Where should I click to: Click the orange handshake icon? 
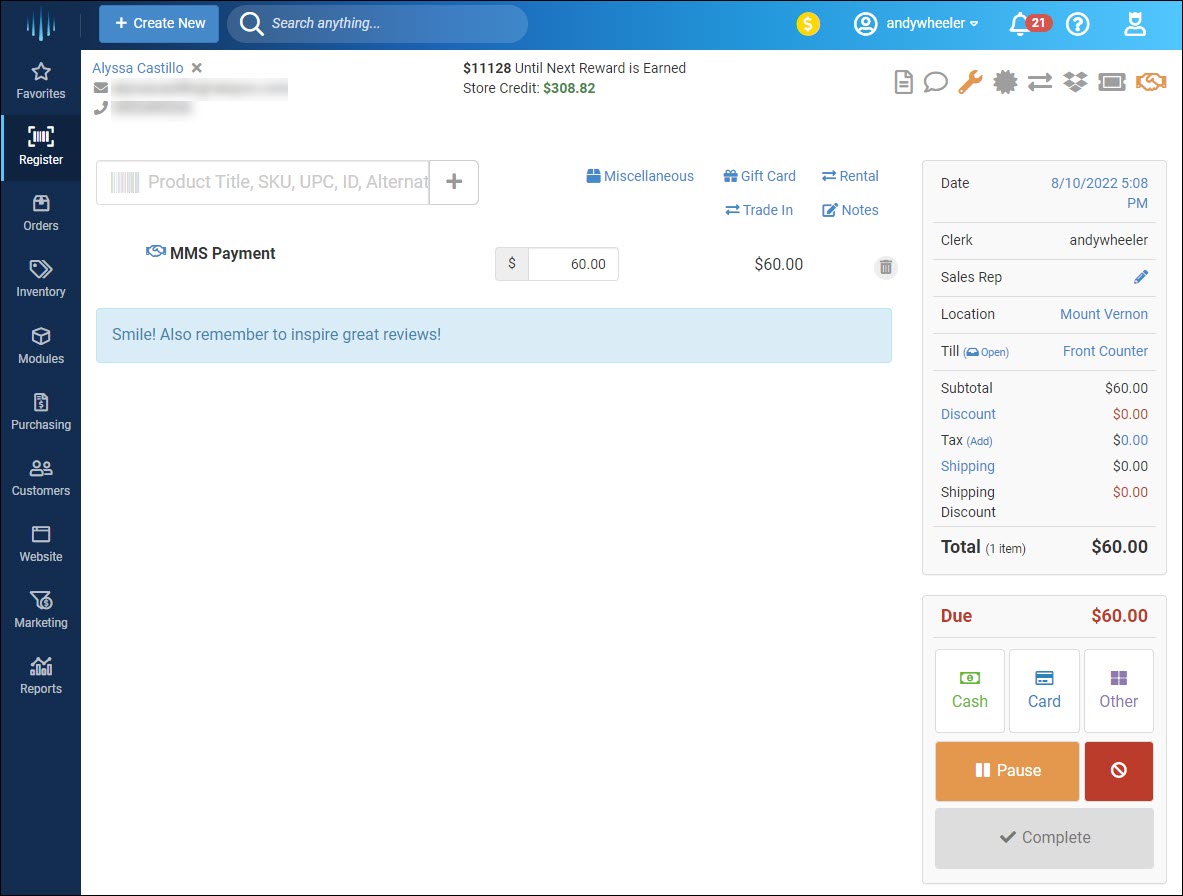(1151, 81)
